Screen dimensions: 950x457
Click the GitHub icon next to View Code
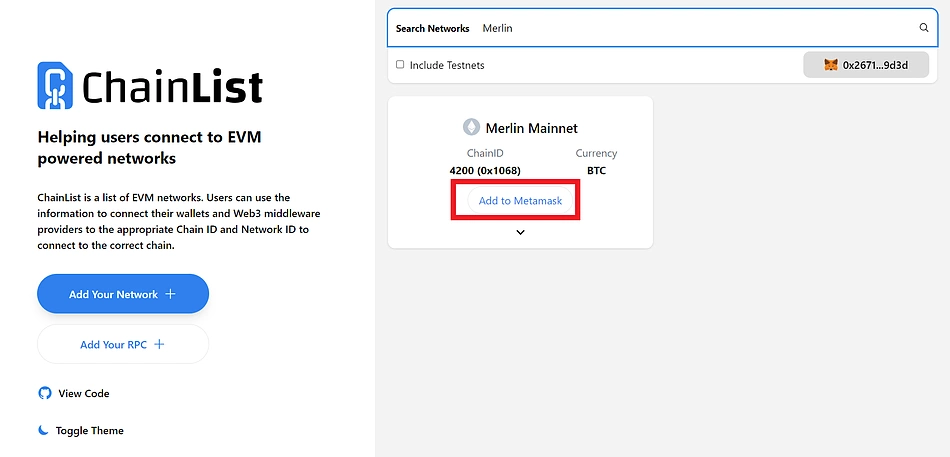44,393
